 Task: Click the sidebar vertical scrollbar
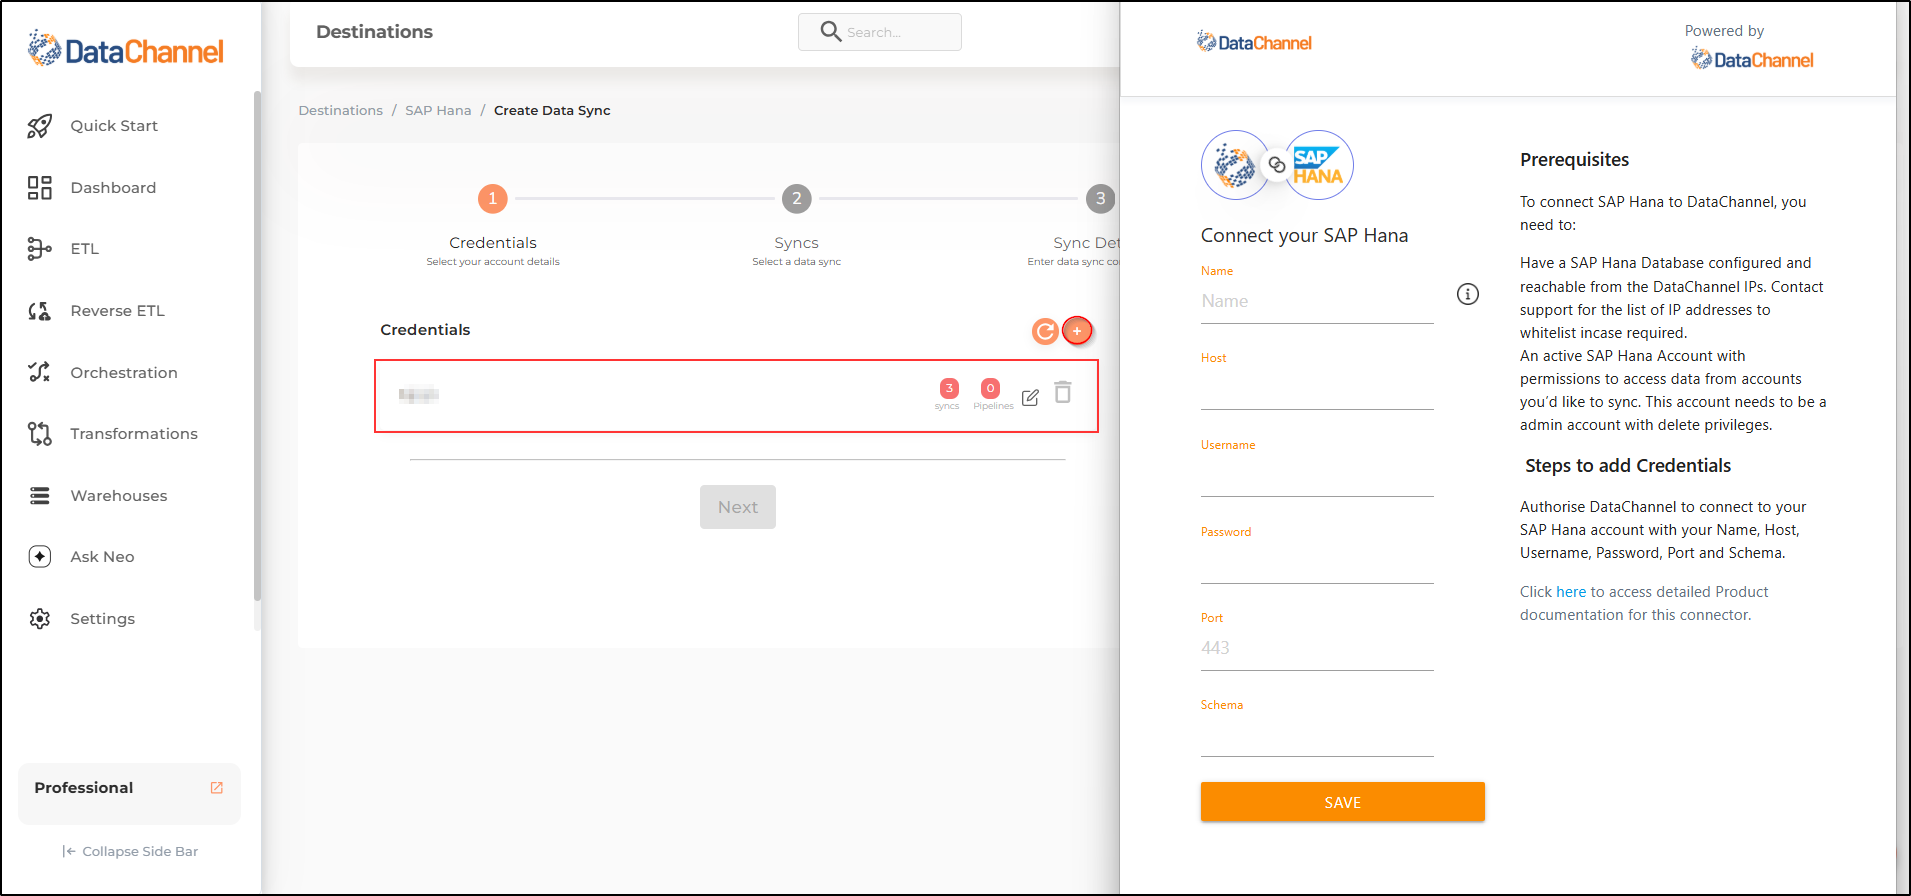(257, 345)
